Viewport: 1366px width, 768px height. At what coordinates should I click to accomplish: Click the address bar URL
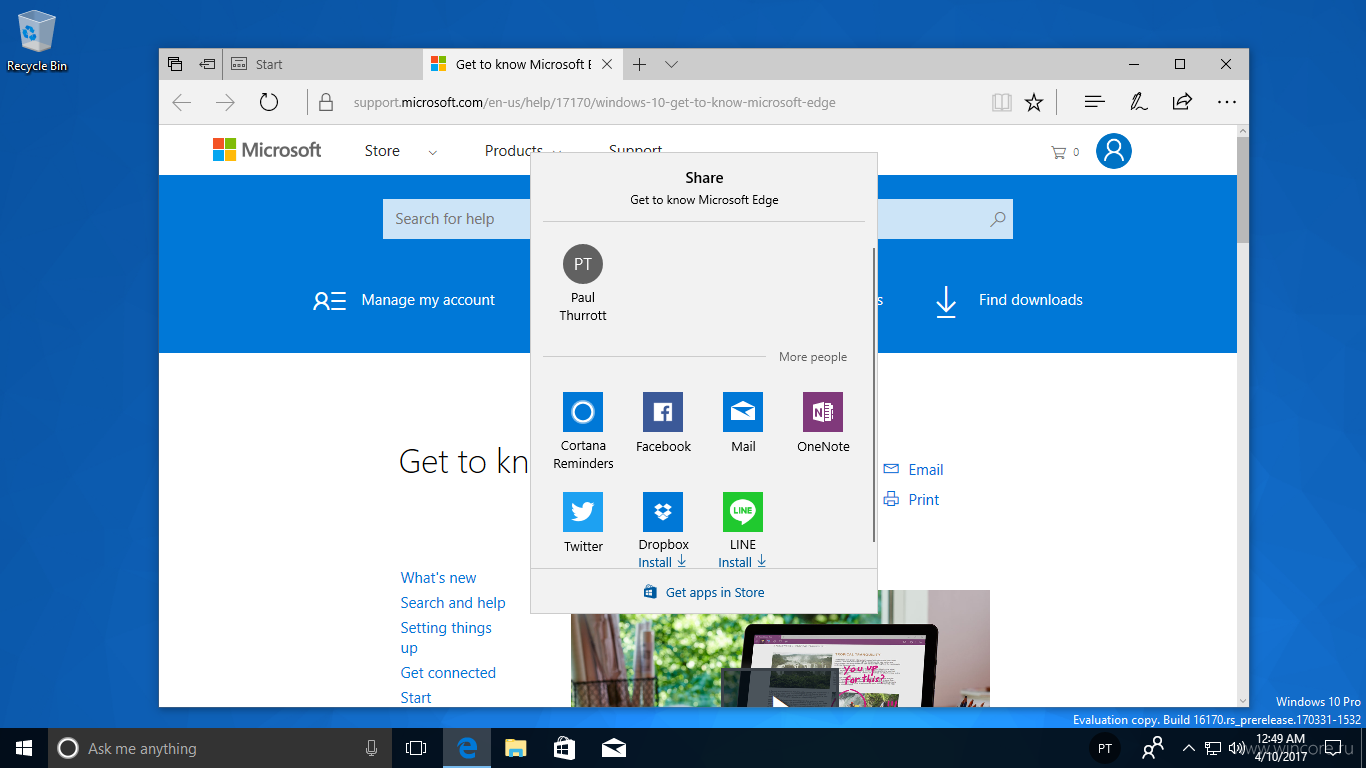pos(594,102)
